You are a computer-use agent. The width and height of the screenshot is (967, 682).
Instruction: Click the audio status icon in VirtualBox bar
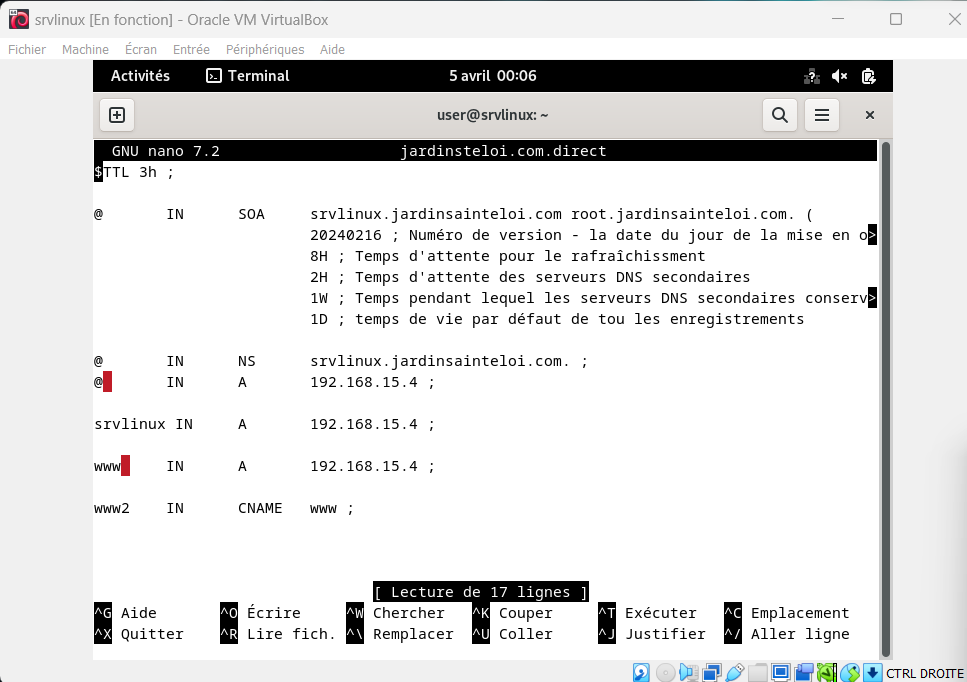pyautogui.click(x=689, y=672)
